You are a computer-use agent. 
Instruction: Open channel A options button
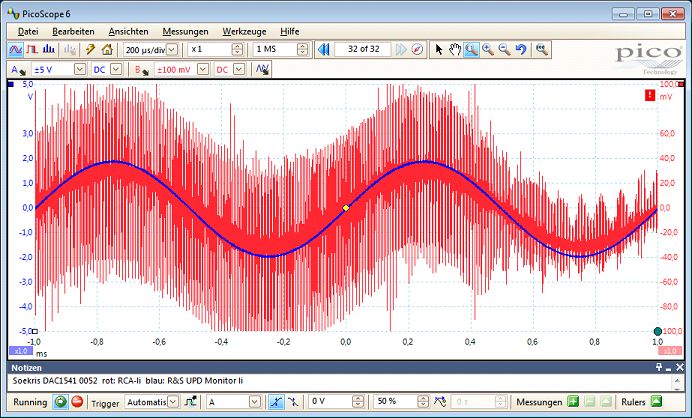pyautogui.click(x=18, y=70)
